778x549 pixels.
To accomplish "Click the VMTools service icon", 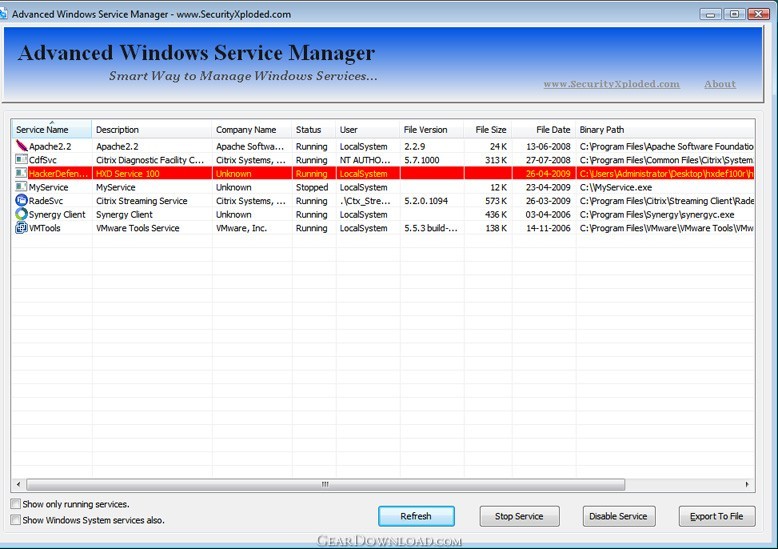I will point(21,228).
